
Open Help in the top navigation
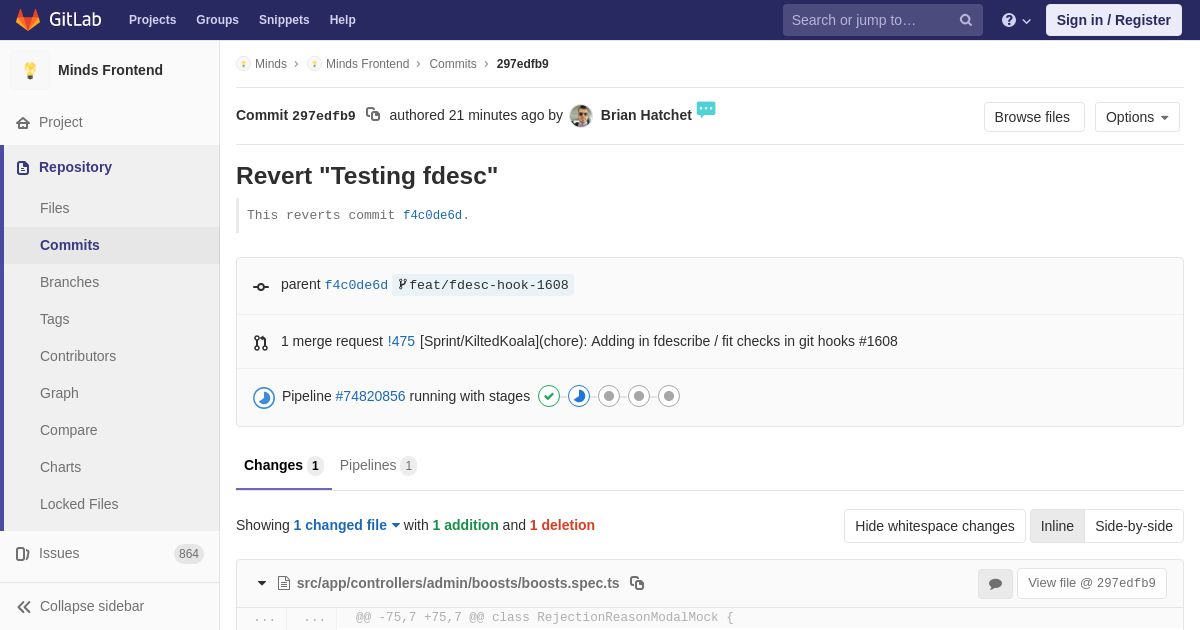pyautogui.click(x=343, y=20)
